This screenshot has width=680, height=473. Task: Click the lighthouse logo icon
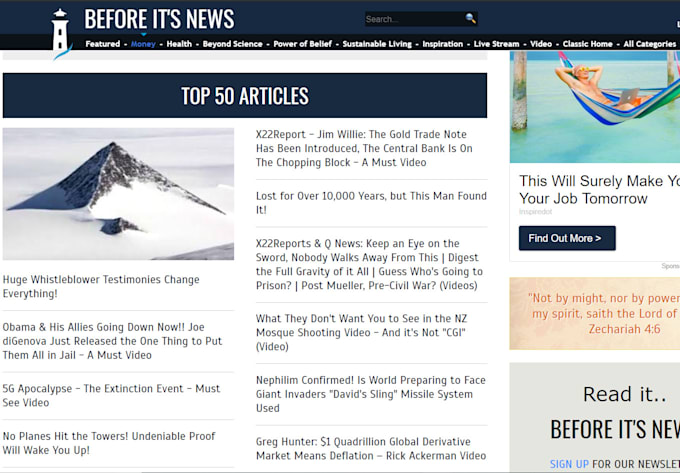tap(60, 34)
